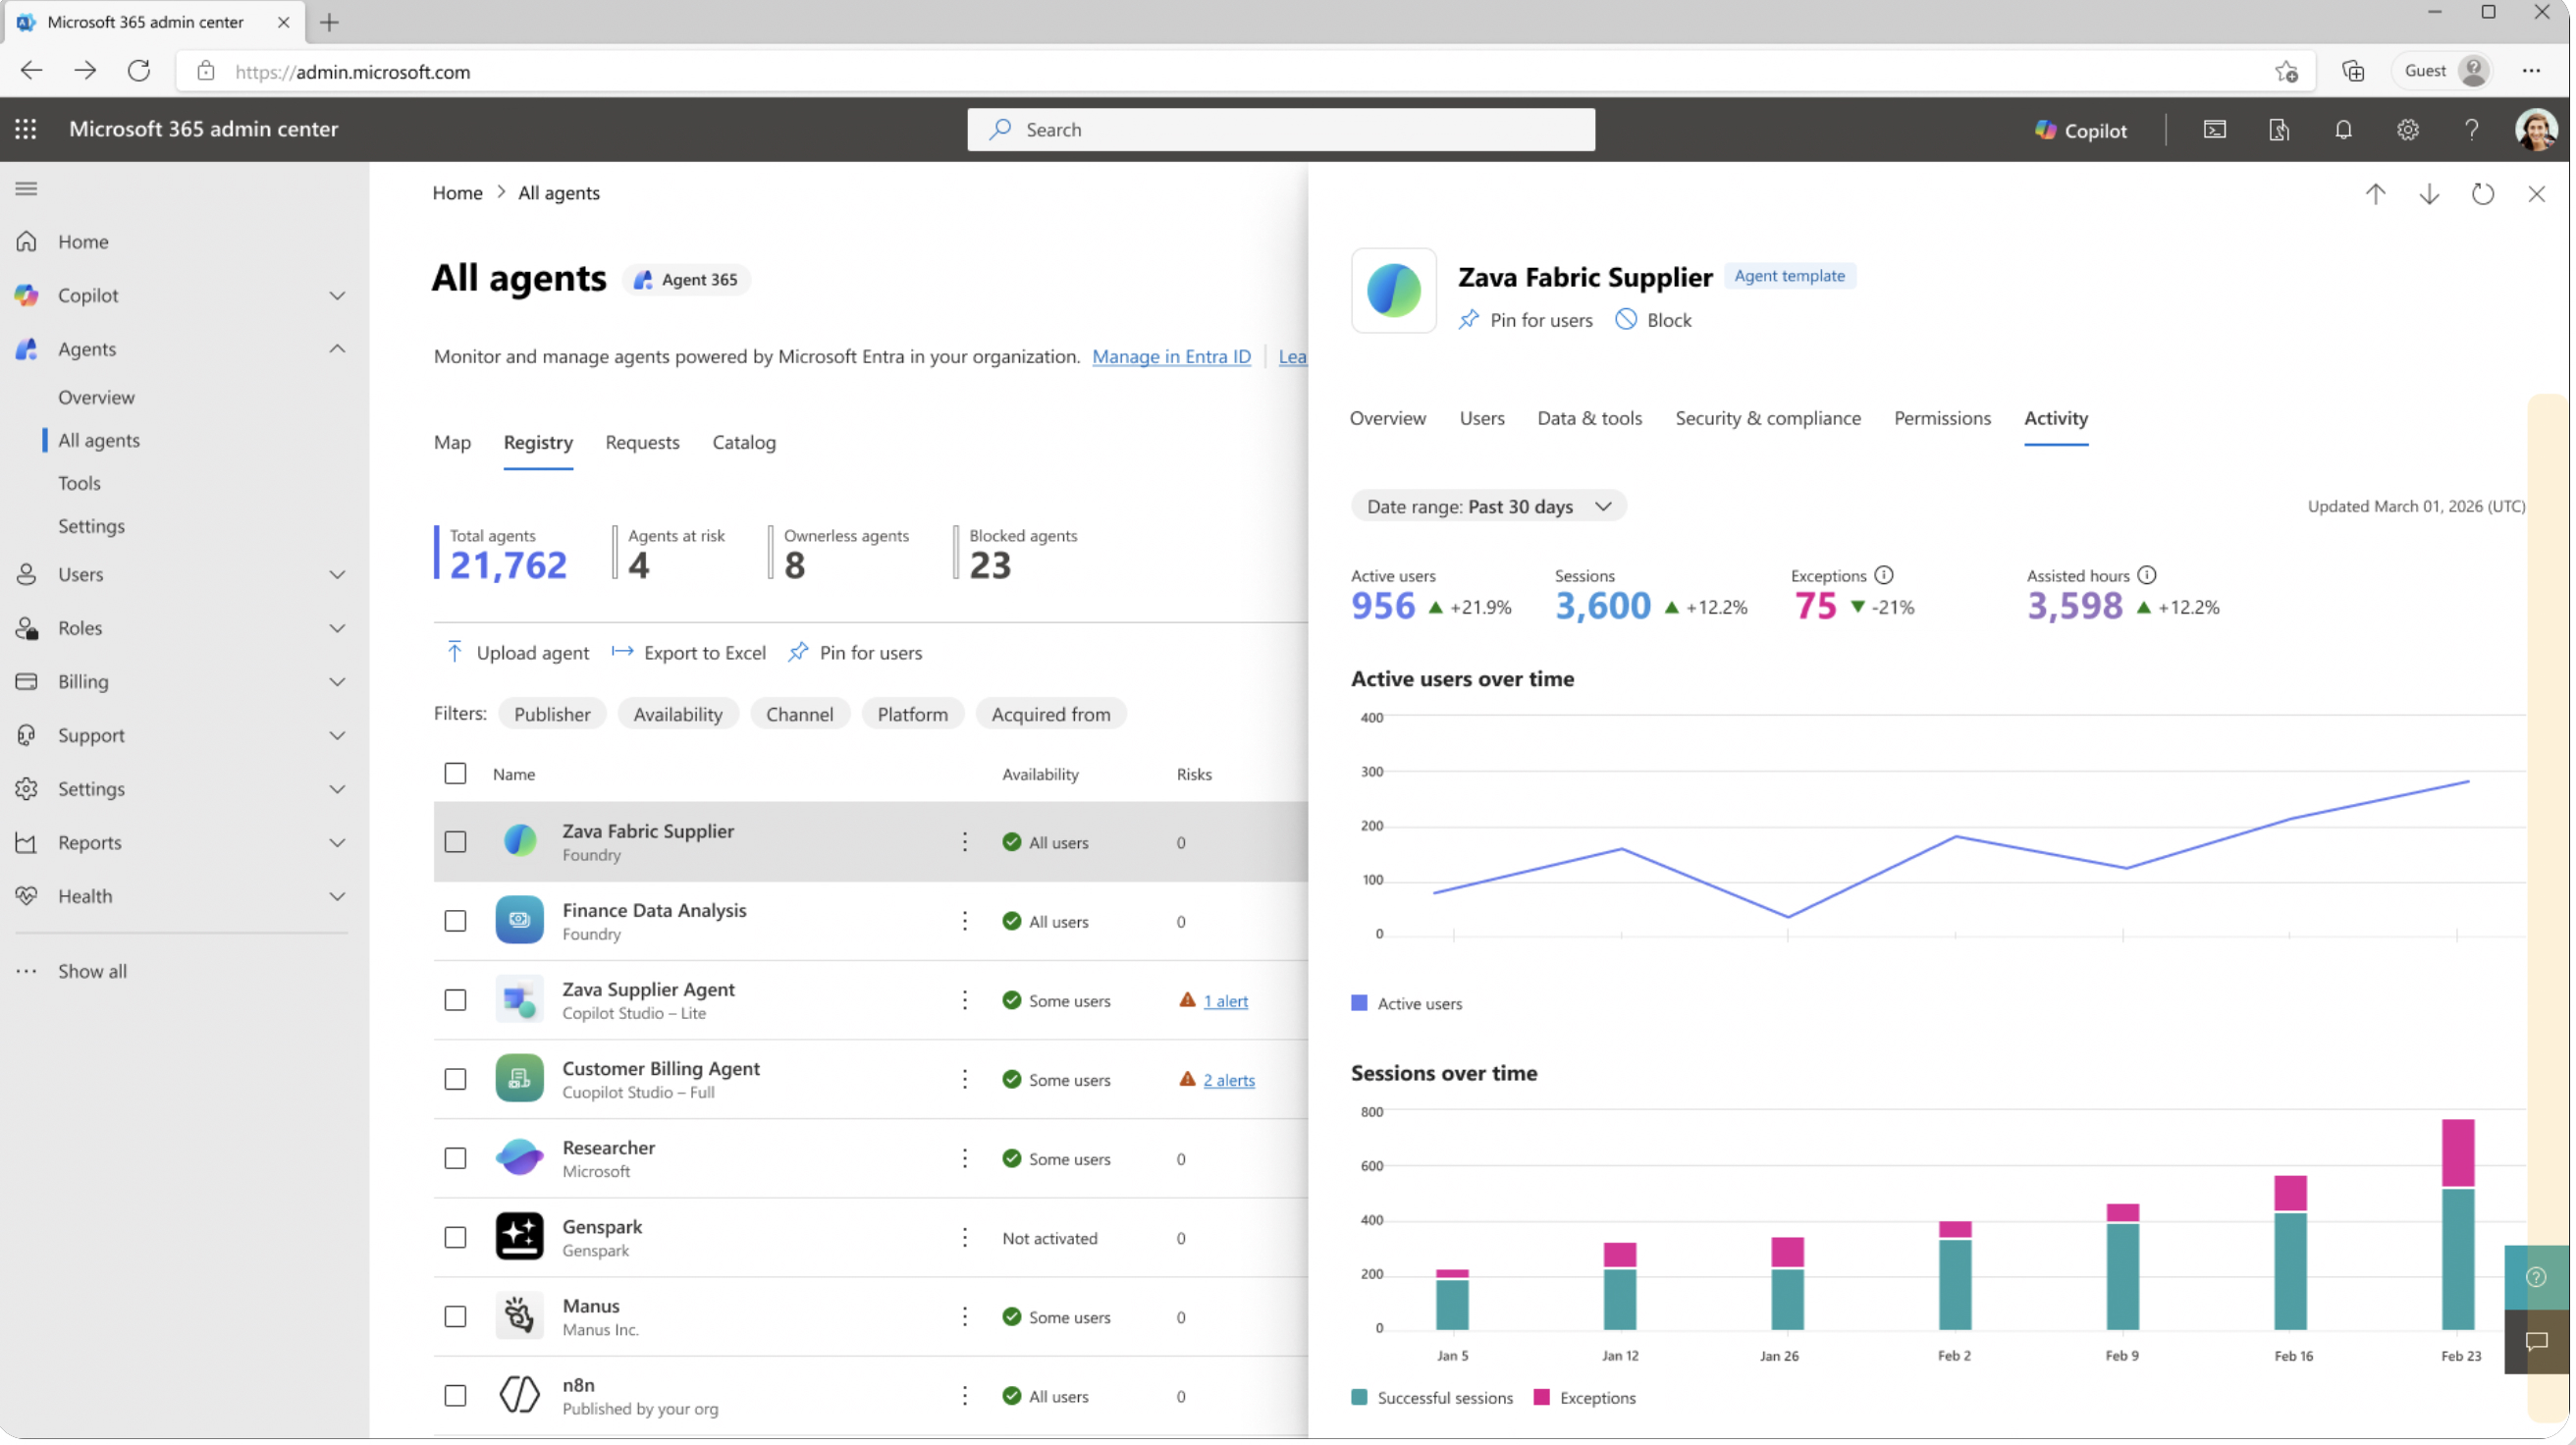
Task: Follow the Manage in Entra ID link
Action: point(1171,356)
